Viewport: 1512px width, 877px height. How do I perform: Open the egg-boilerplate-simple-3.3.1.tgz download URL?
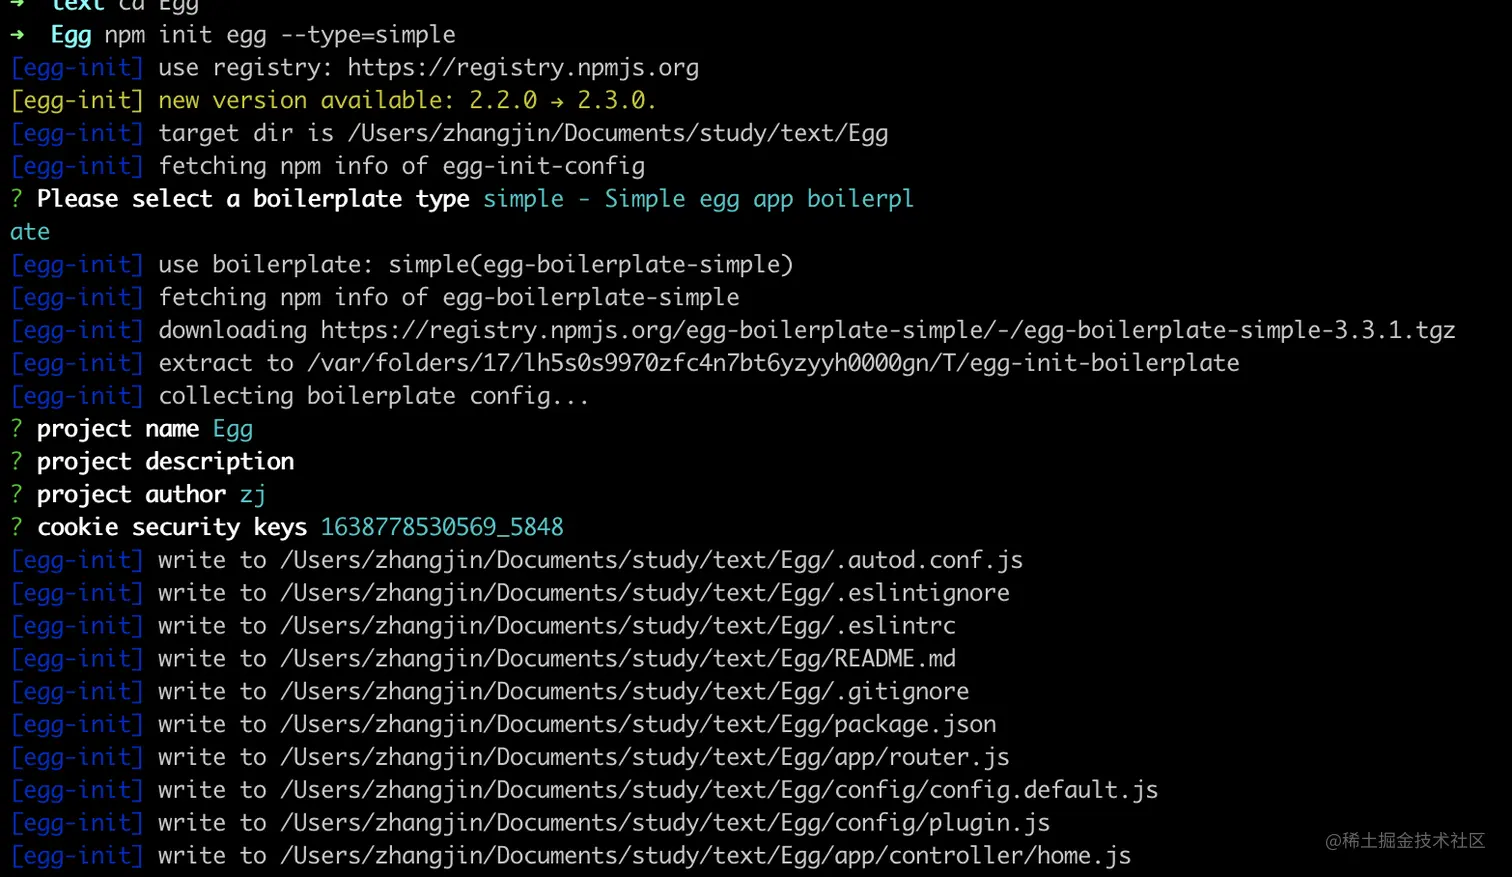coord(887,330)
